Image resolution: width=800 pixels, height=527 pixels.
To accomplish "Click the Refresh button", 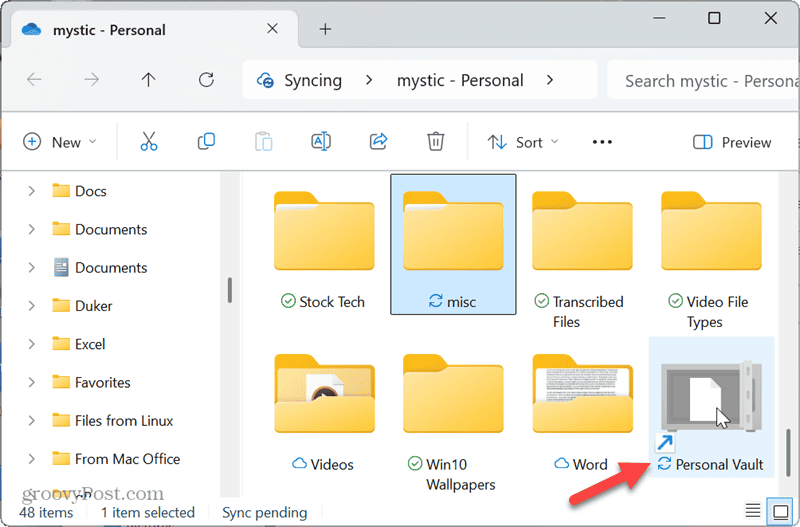I will pos(206,80).
